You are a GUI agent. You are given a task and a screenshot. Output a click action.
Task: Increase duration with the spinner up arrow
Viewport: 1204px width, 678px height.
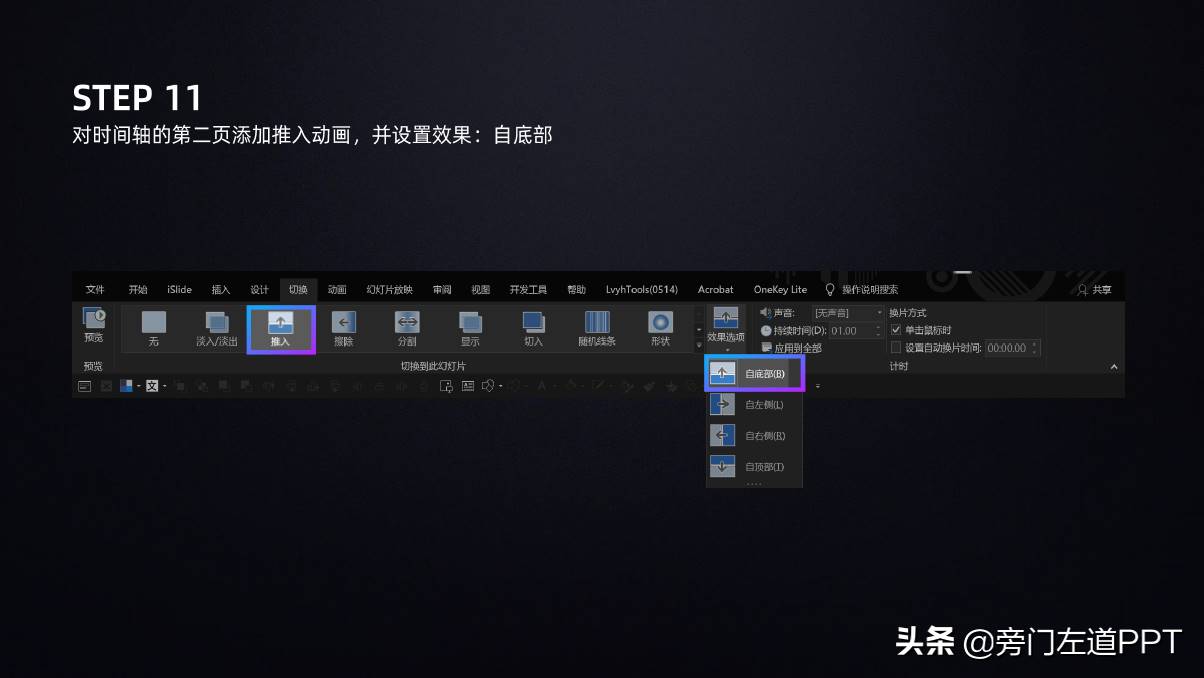[879, 327]
